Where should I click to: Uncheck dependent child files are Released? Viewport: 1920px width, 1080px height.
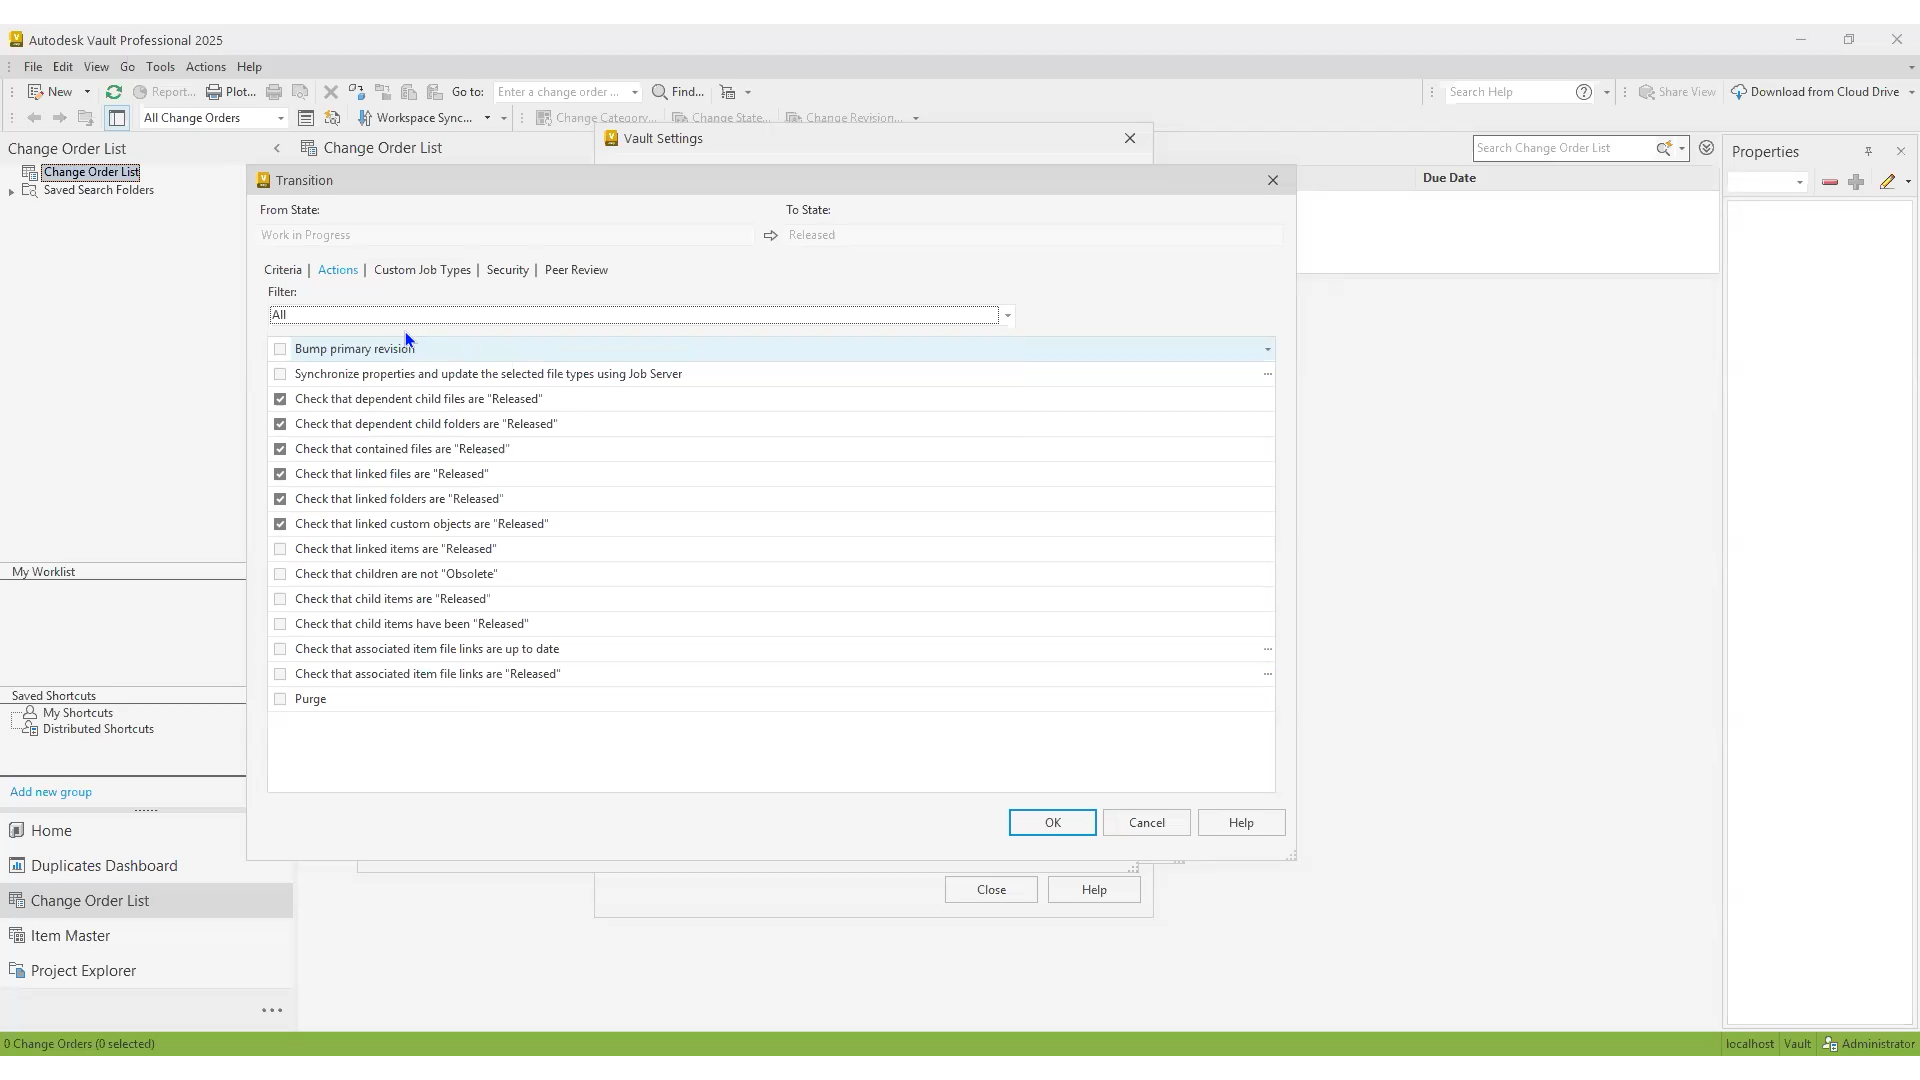pos(280,399)
